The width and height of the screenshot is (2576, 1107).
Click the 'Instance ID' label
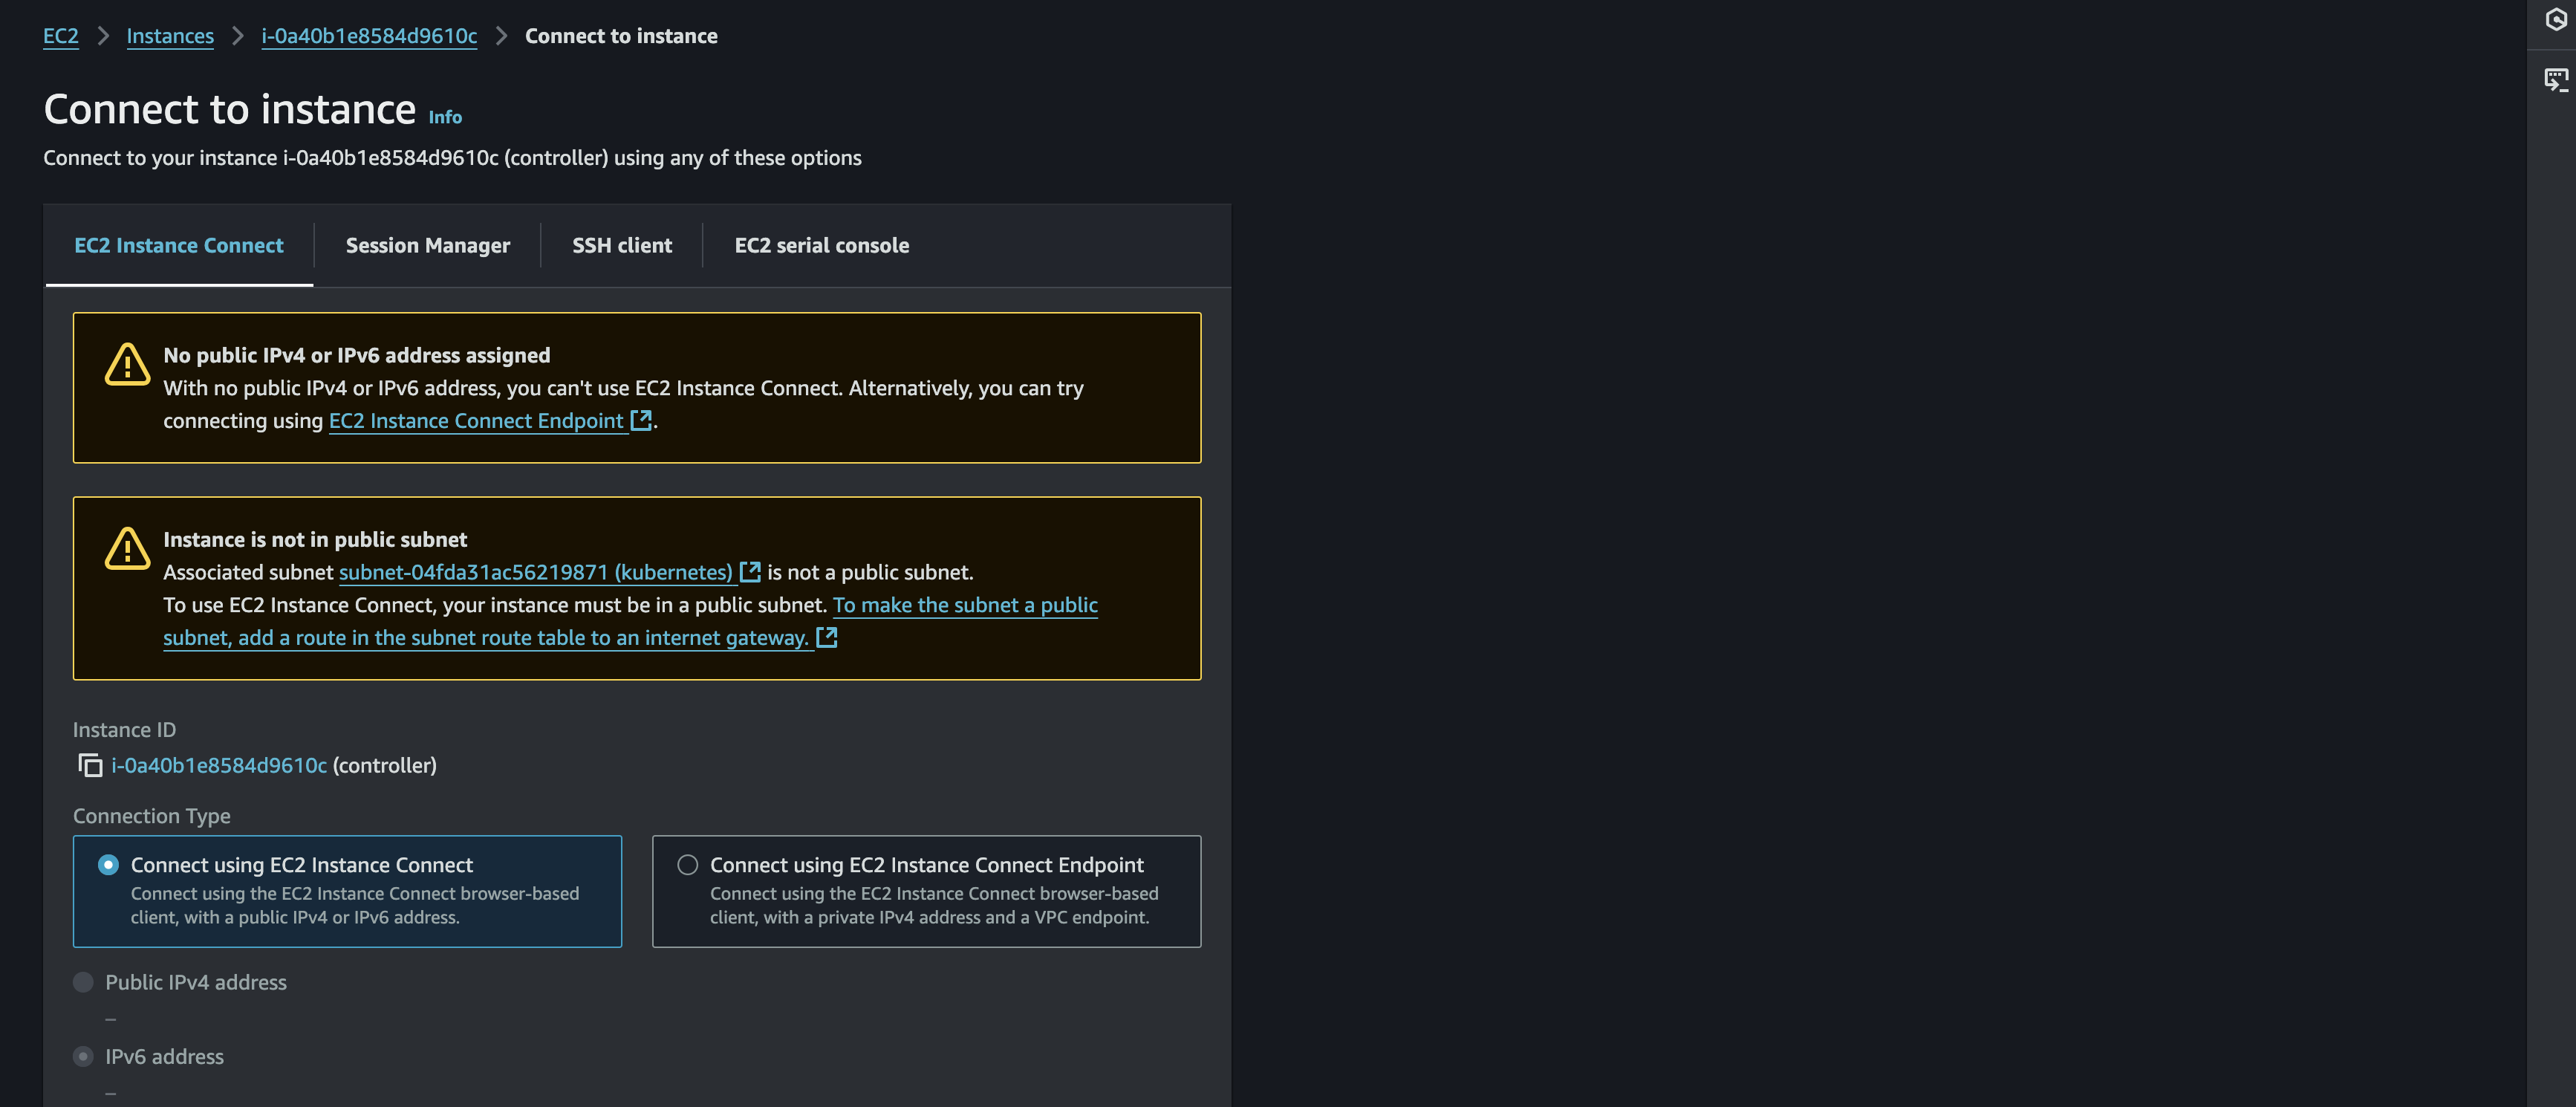pyautogui.click(x=124, y=730)
